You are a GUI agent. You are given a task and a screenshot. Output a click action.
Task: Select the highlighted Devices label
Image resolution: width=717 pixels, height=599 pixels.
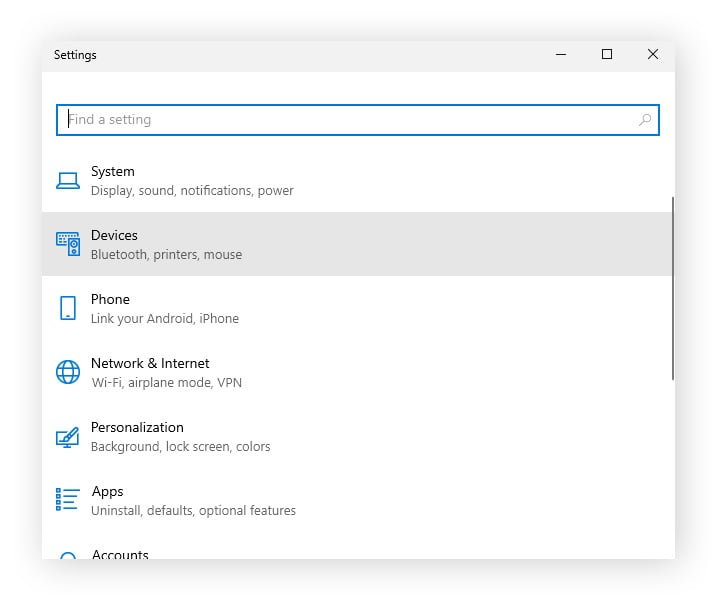point(114,235)
